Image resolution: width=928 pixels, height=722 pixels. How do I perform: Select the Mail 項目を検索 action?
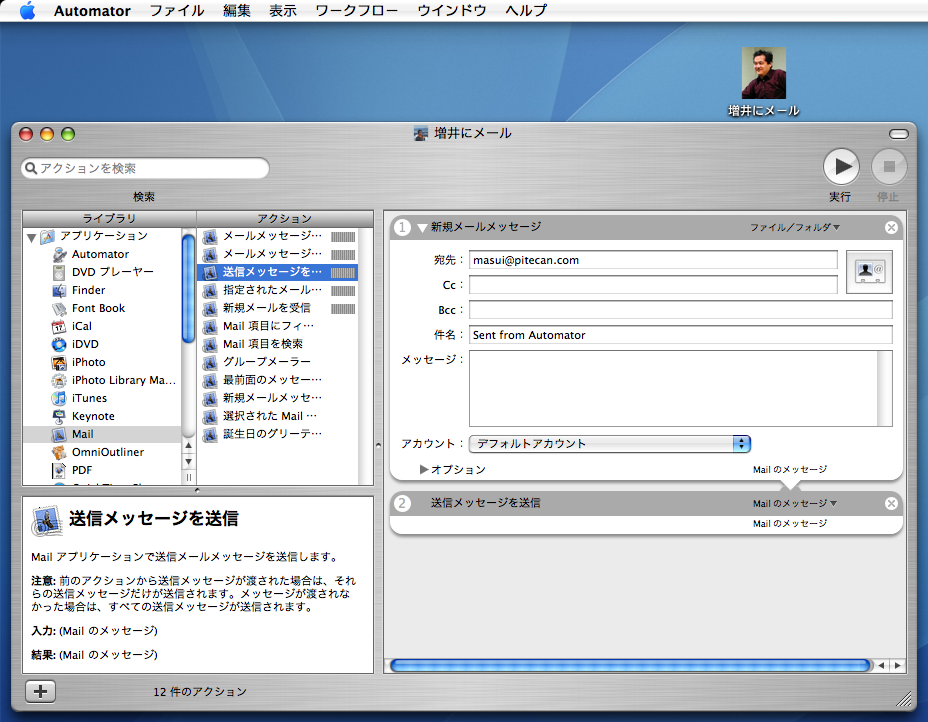click(x=278, y=344)
